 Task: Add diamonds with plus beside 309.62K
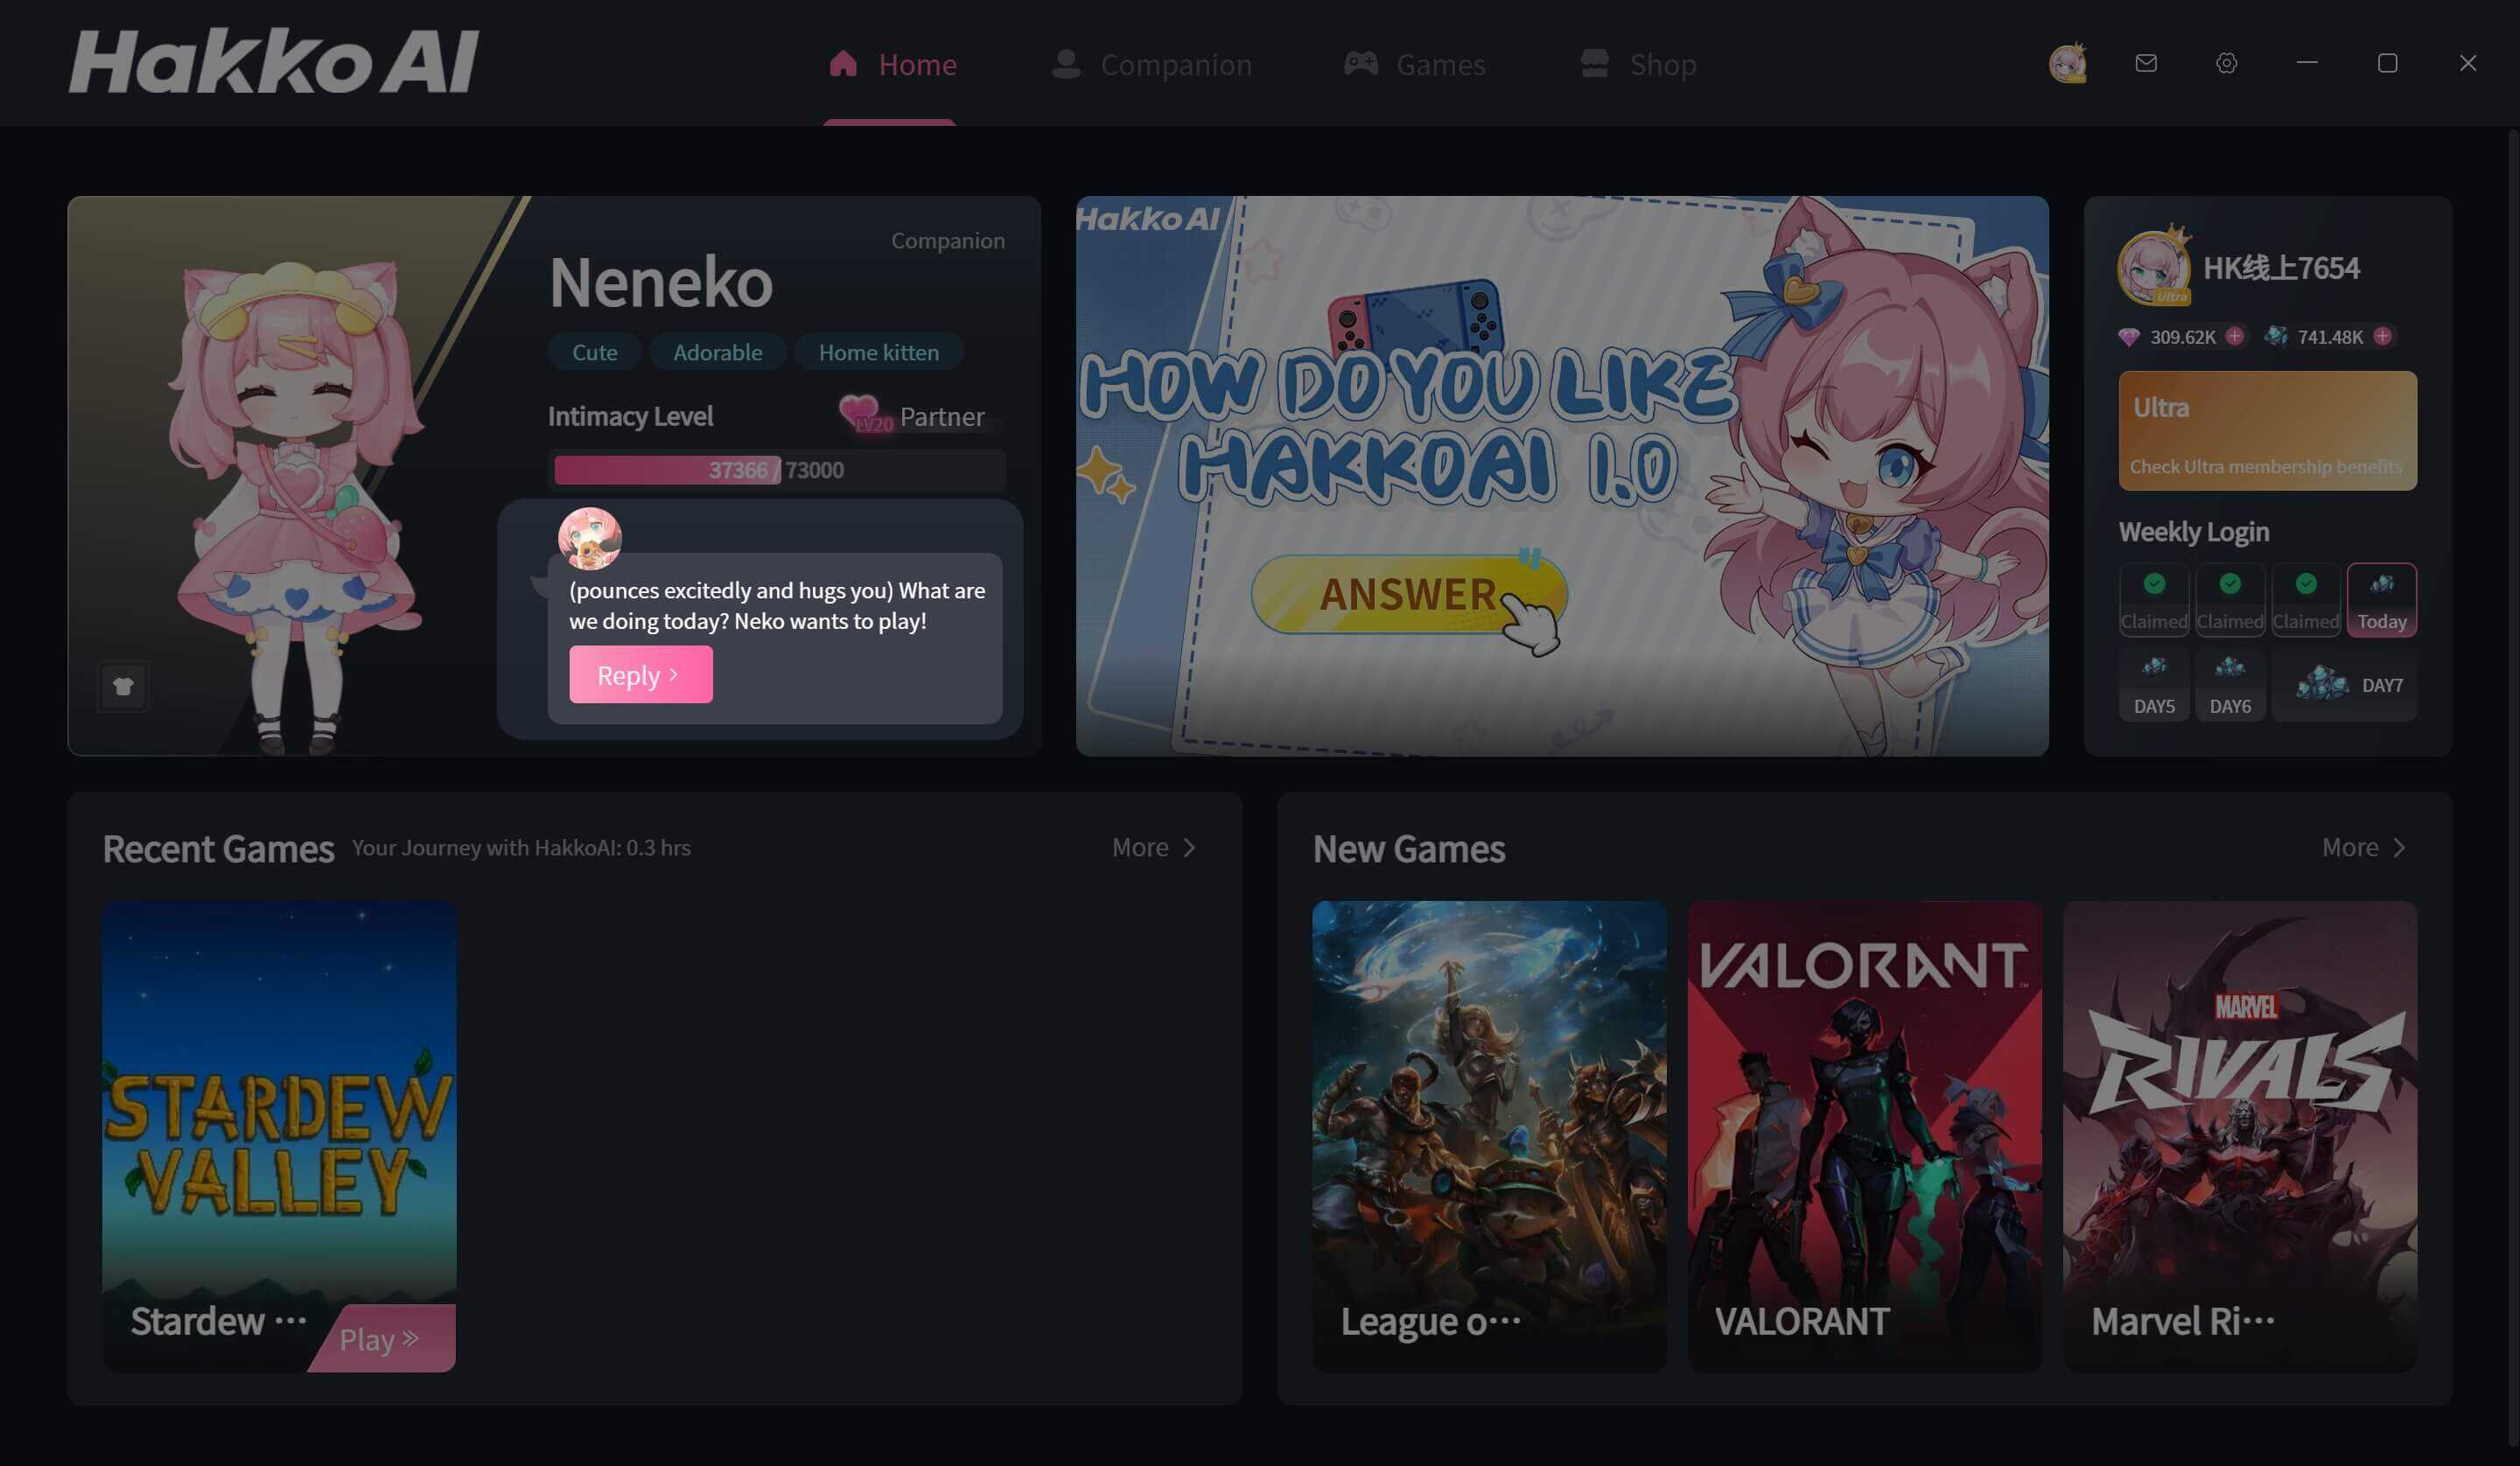pyautogui.click(x=2235, y=336)
